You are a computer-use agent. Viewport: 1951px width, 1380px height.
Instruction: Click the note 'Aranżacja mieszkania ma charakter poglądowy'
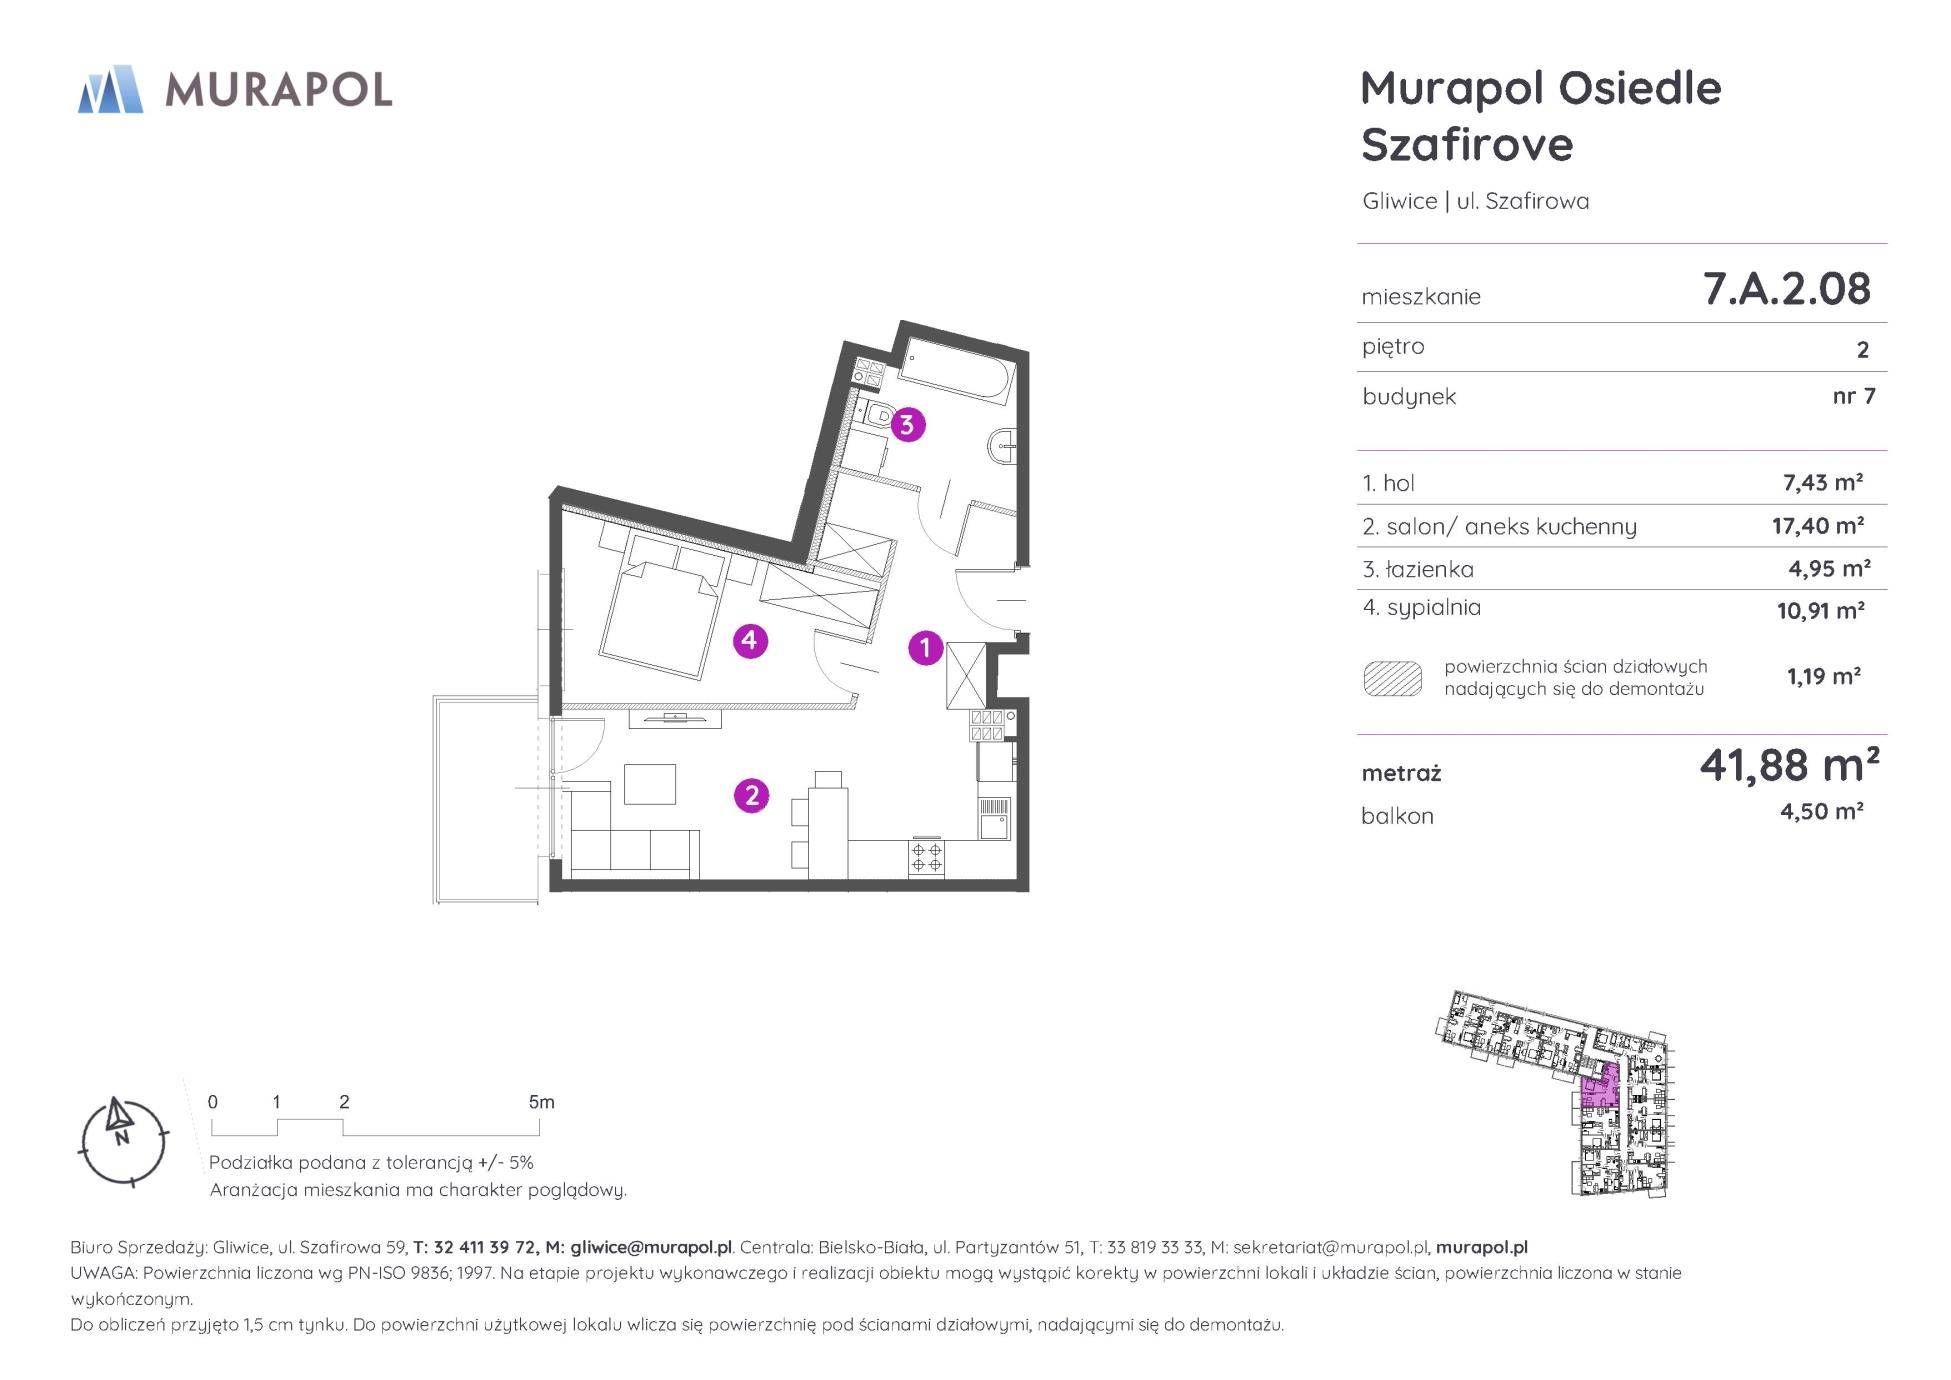[x=418, y=1190]
